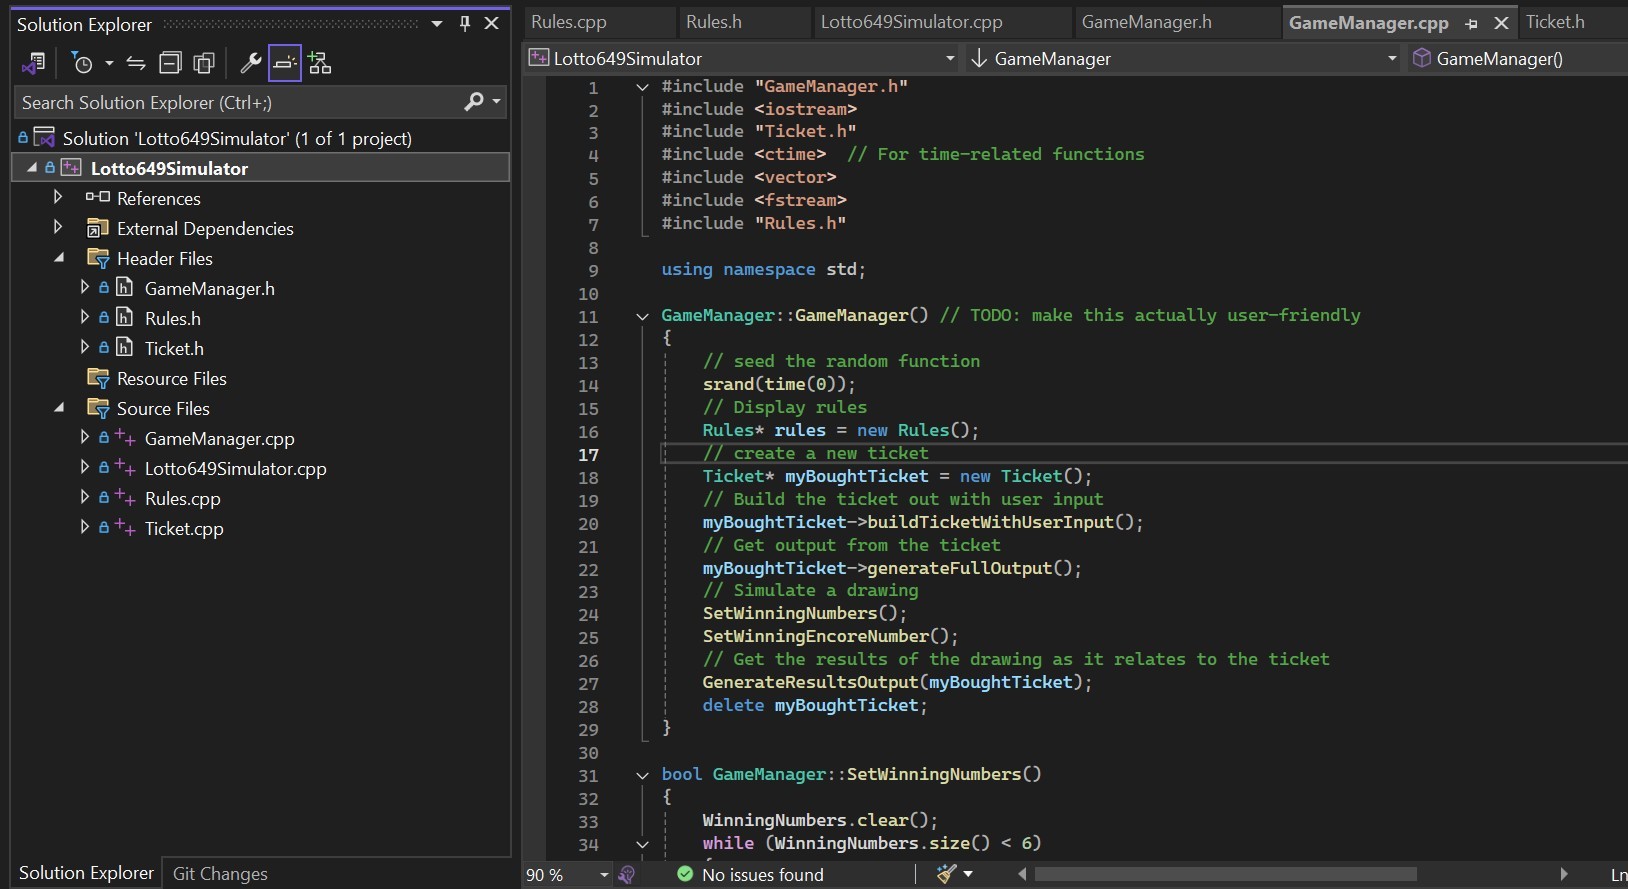Click View Class Diagram icon

pyautogui.click(x=320, y=64)
